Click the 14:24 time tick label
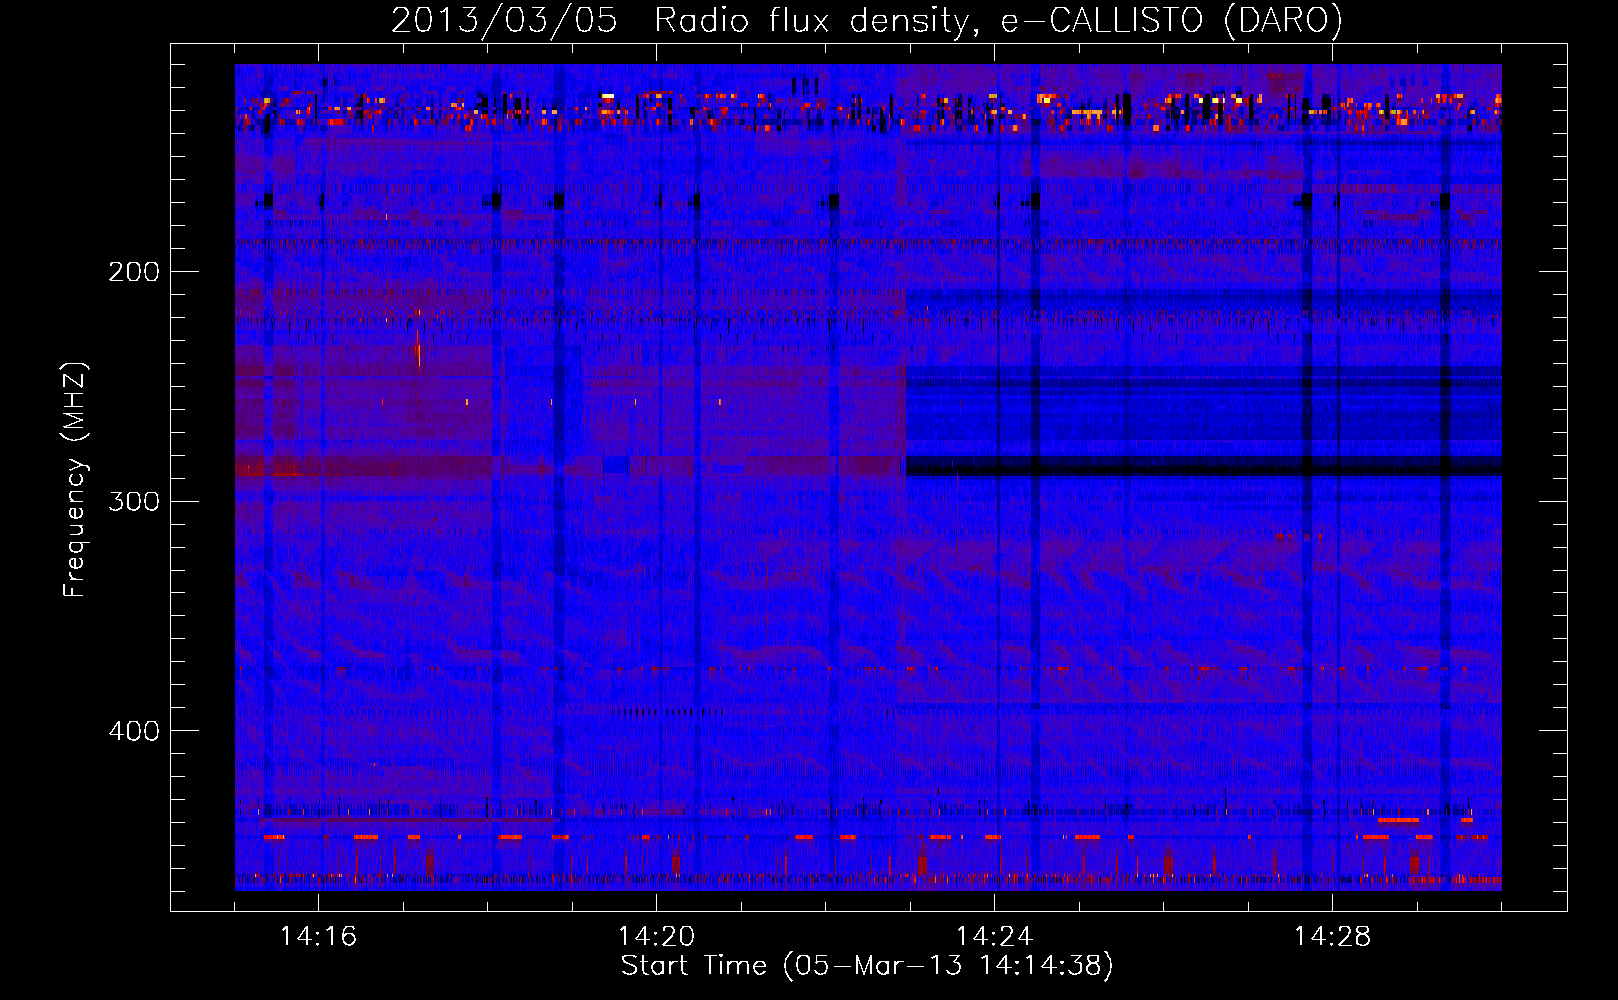This screenshot has height=1000, width=1618. 994,937
